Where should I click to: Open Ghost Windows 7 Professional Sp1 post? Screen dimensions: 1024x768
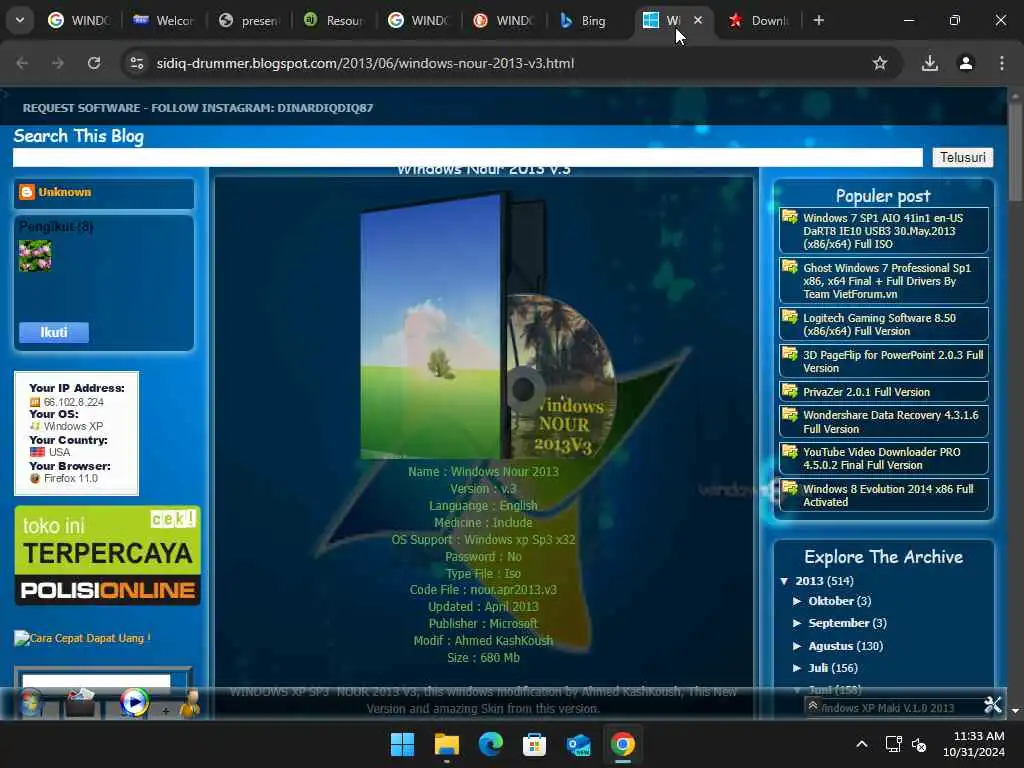click(886, 281)
